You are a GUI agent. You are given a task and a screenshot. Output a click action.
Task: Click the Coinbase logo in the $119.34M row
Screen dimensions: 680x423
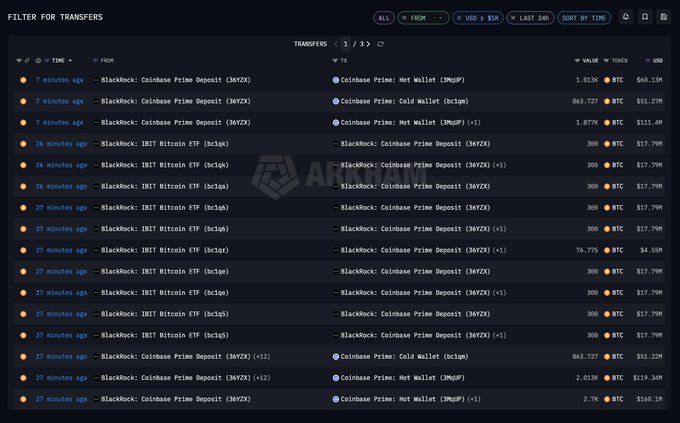tap(336, 377)
